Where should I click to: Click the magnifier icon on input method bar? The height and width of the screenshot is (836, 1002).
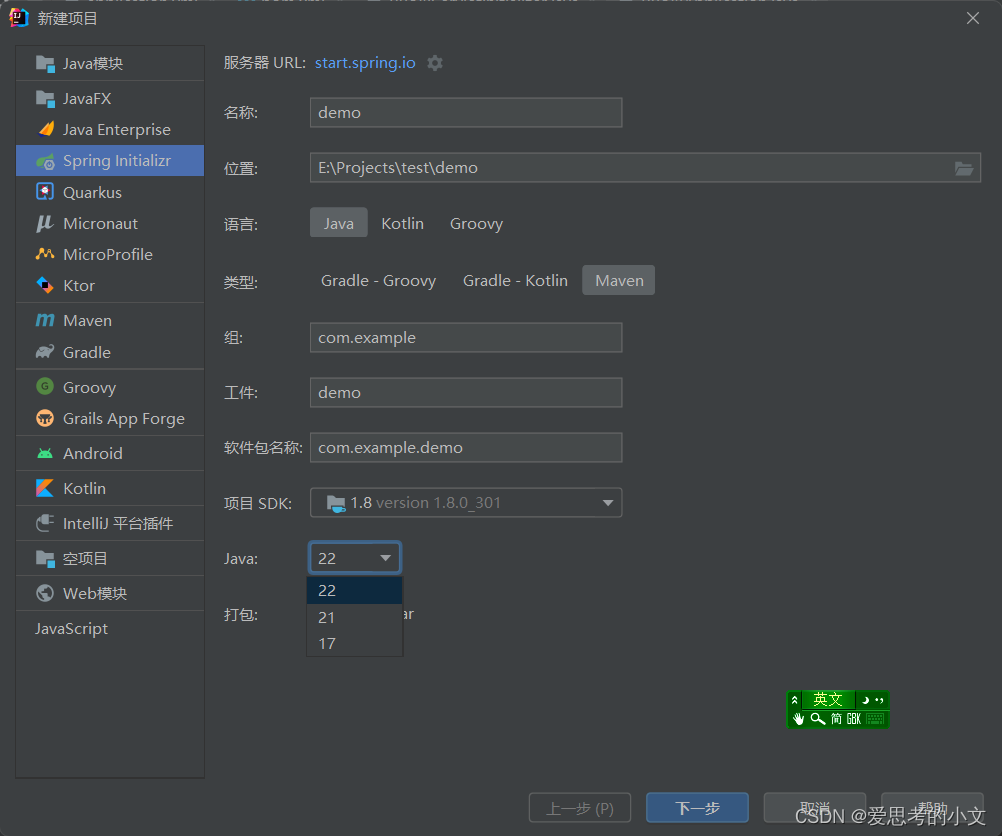[817, 718]
